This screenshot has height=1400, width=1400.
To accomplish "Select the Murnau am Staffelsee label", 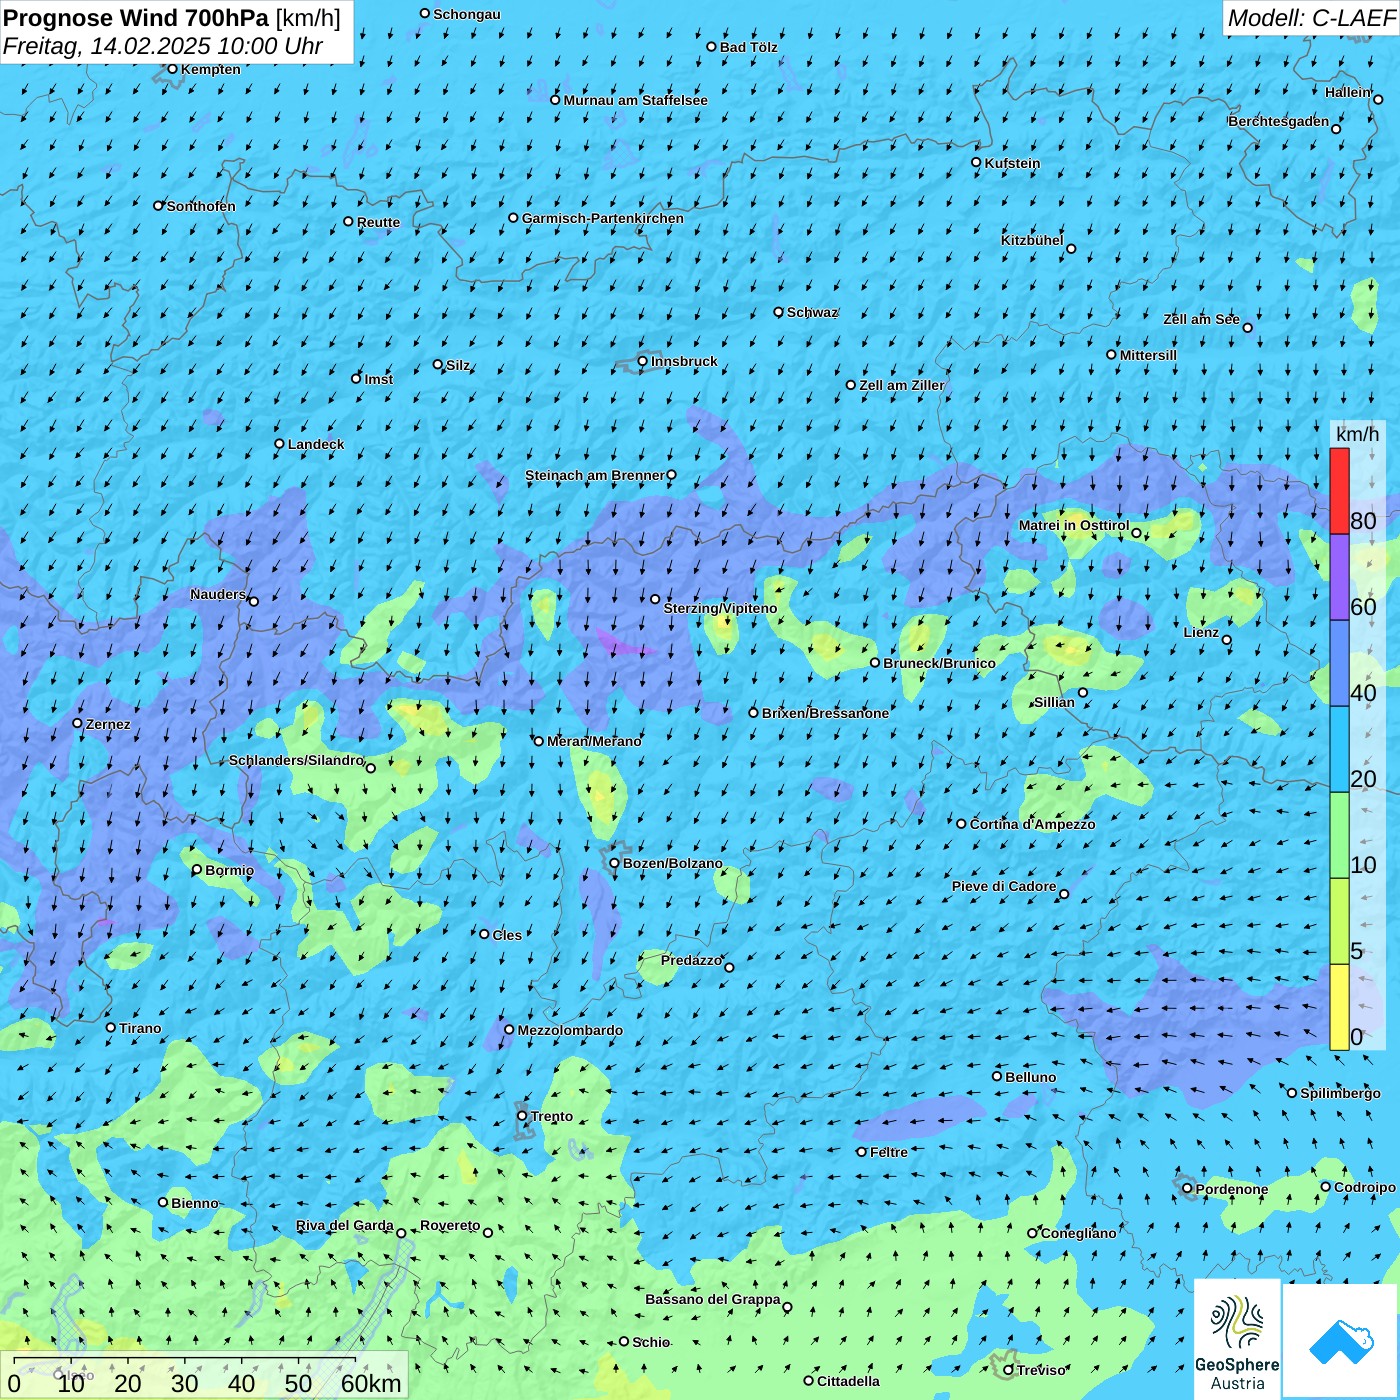I will (636, 100).
